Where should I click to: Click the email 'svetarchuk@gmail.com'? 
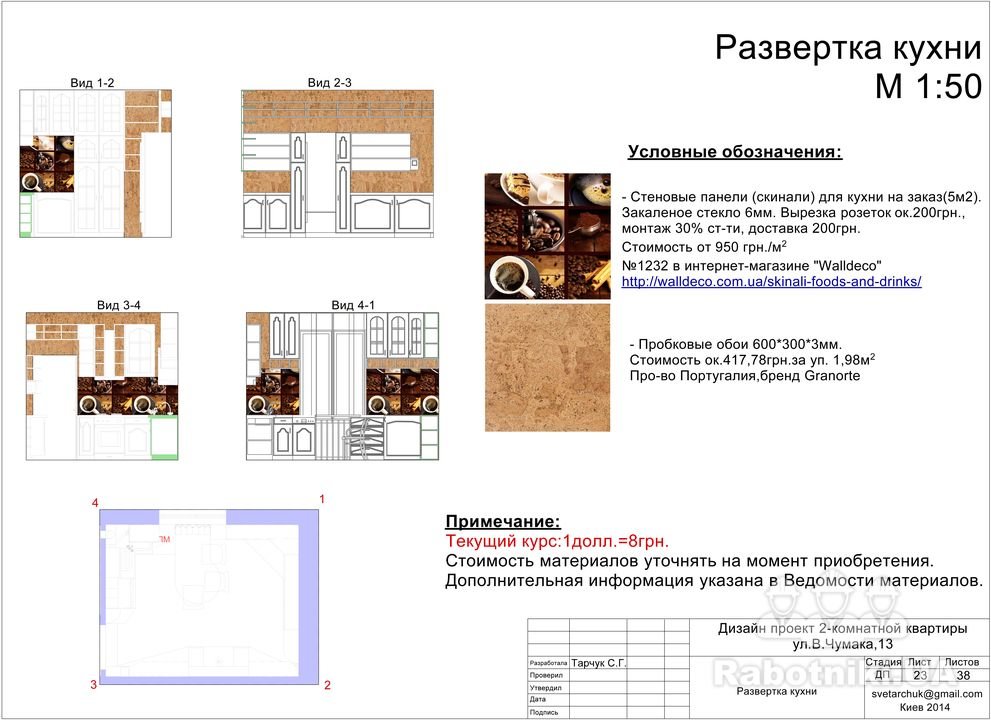click(927, 693)
